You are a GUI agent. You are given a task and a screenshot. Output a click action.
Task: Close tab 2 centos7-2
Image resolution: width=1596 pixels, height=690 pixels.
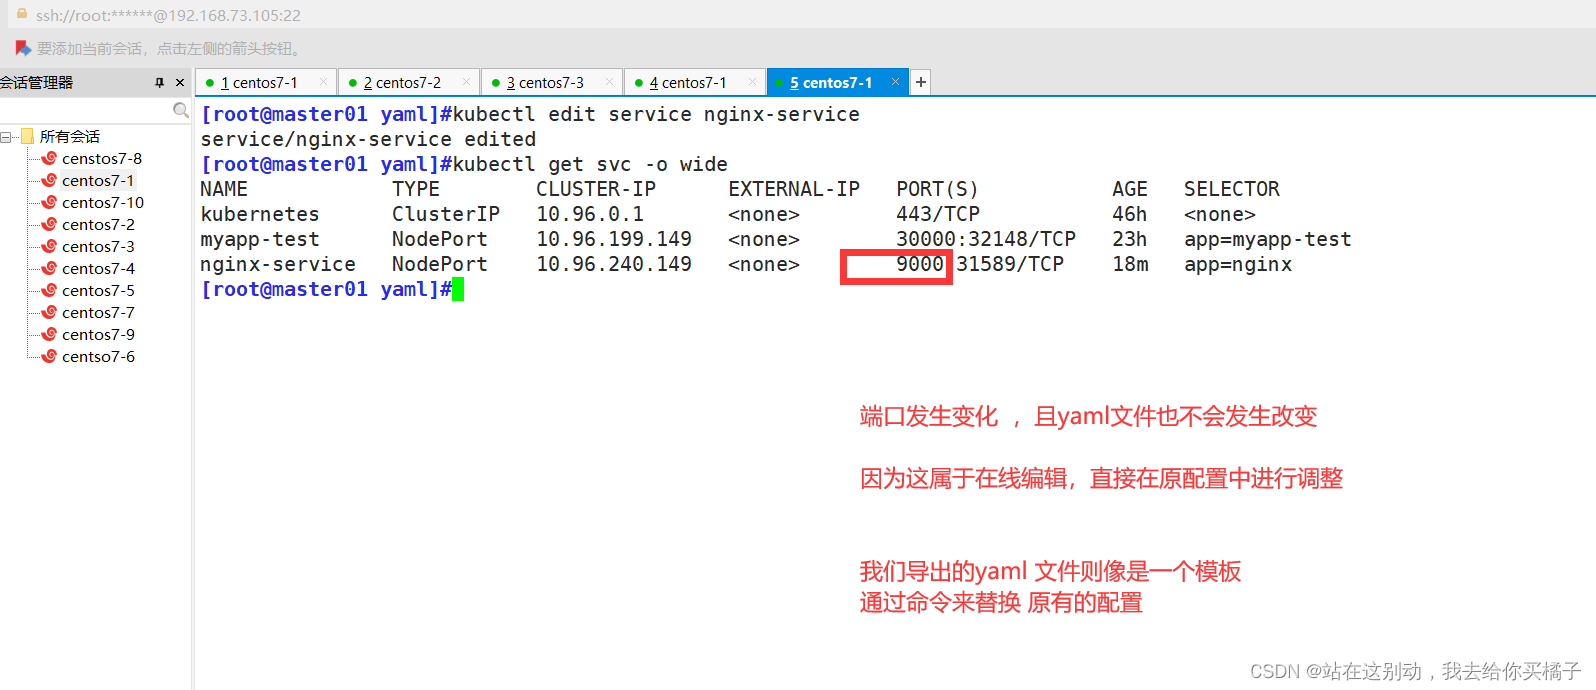coord(466,82)
